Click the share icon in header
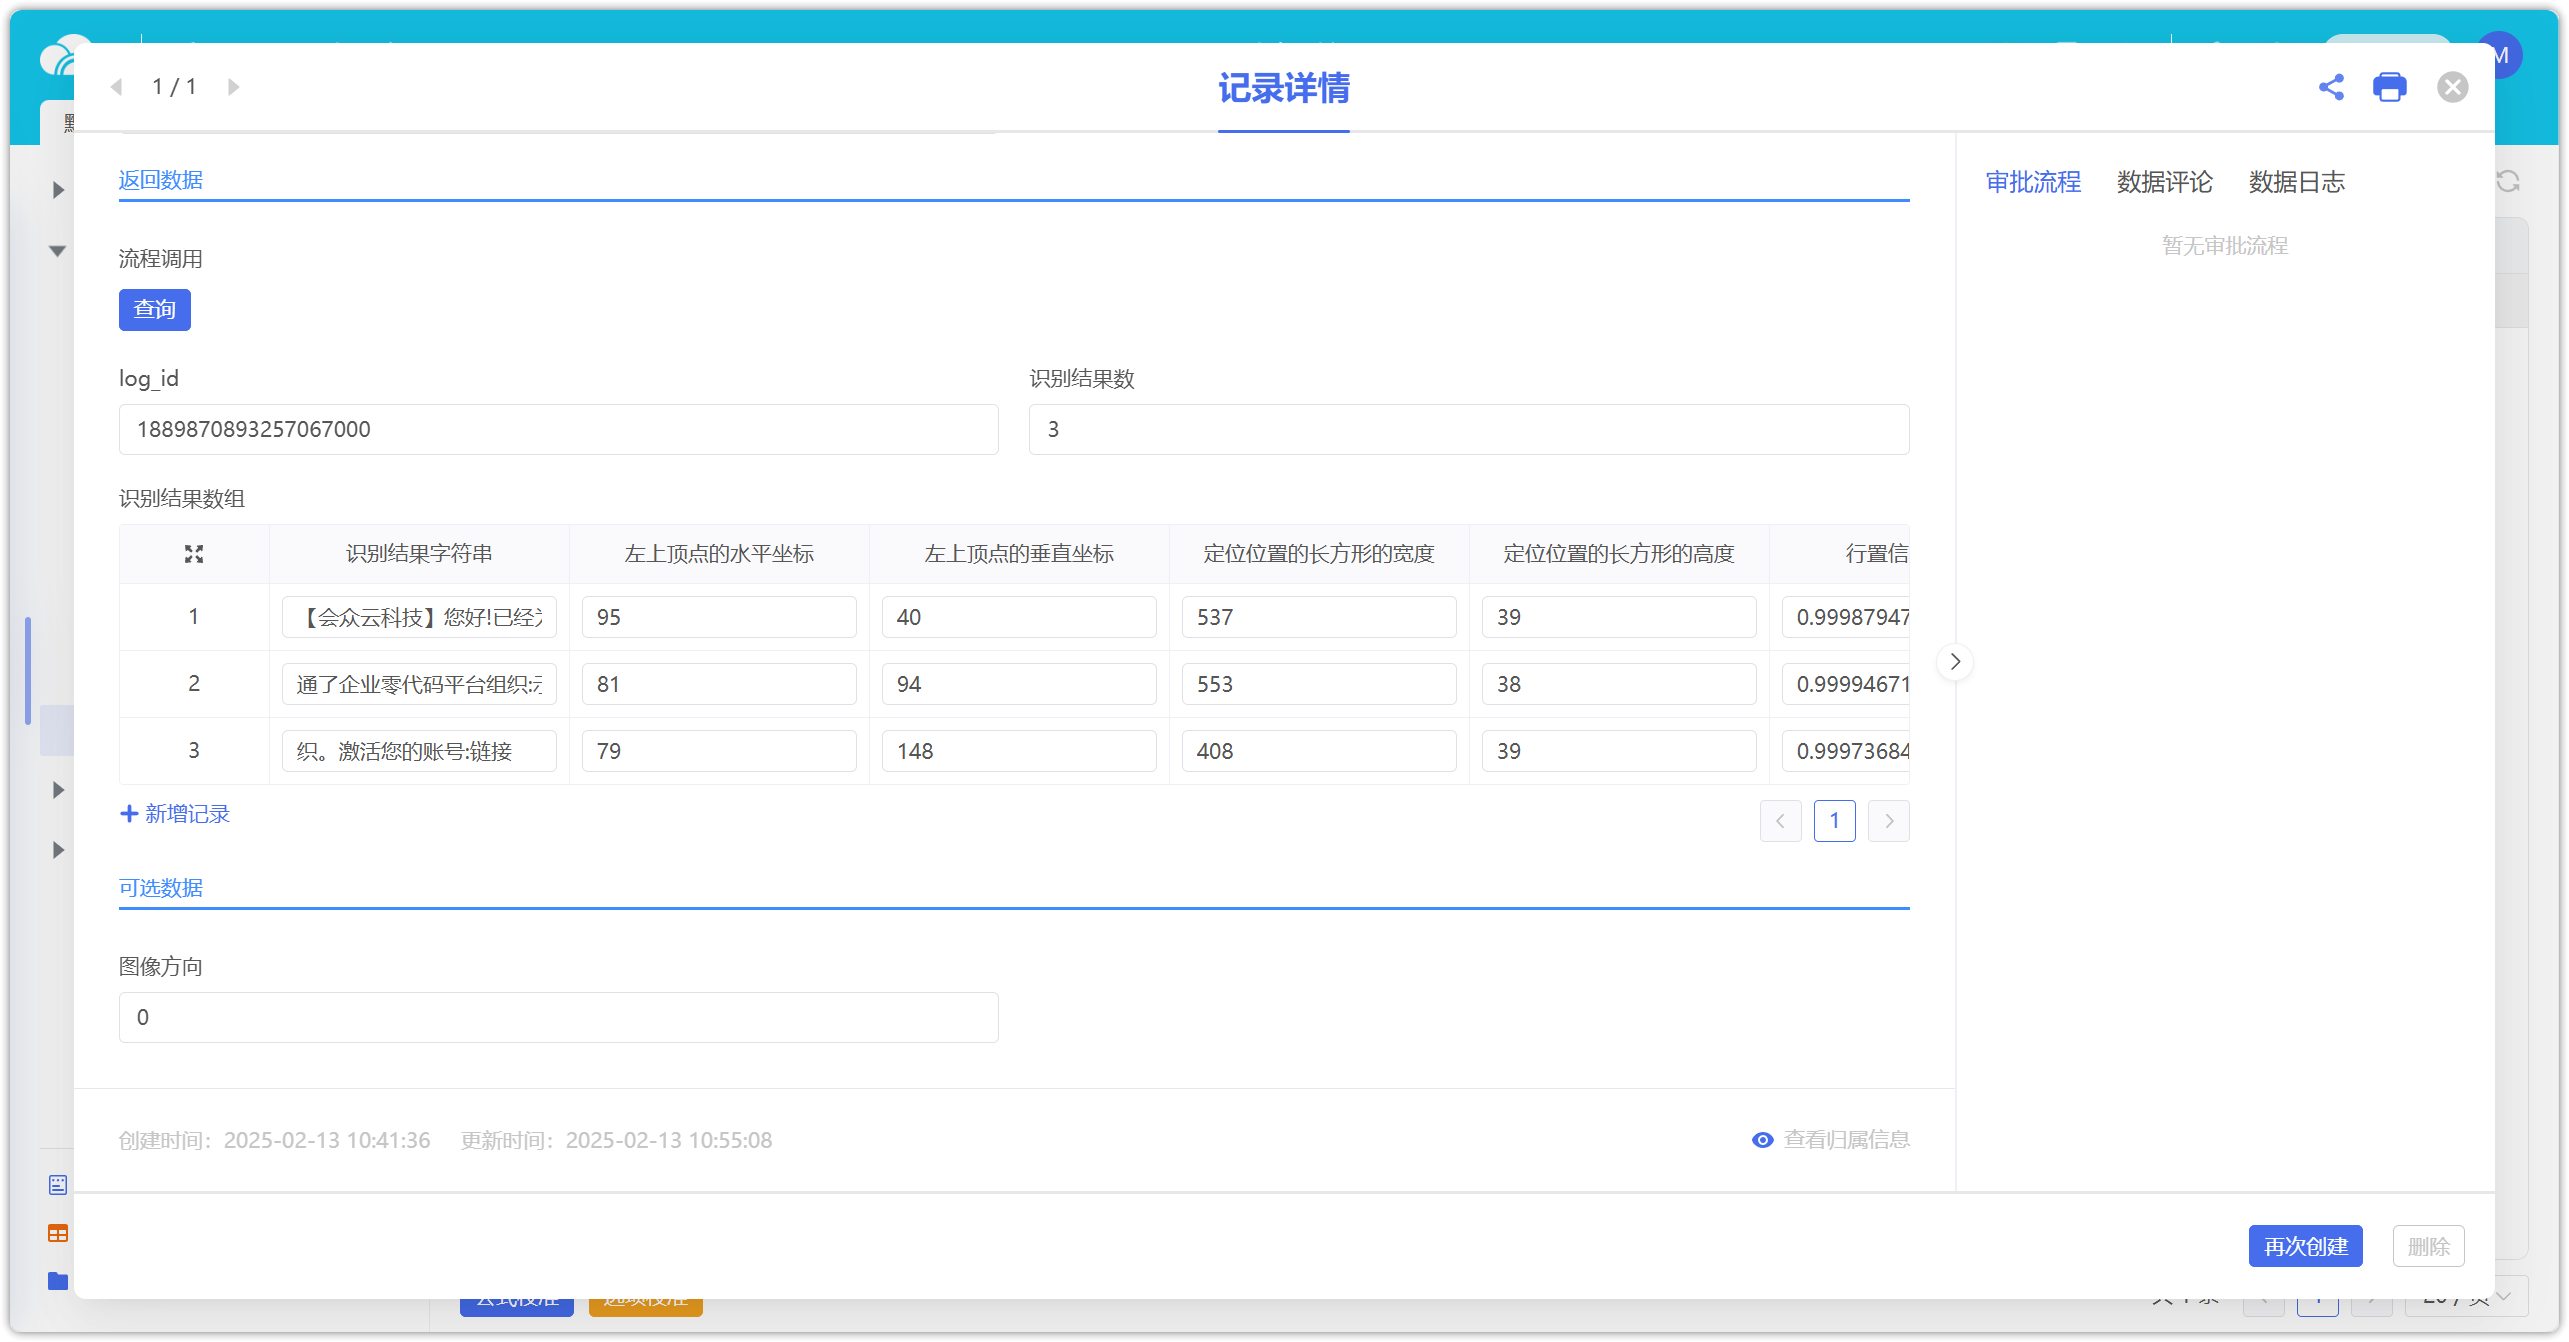Viewport: 2569px width, 1342px height. (x=2331, y=87)
